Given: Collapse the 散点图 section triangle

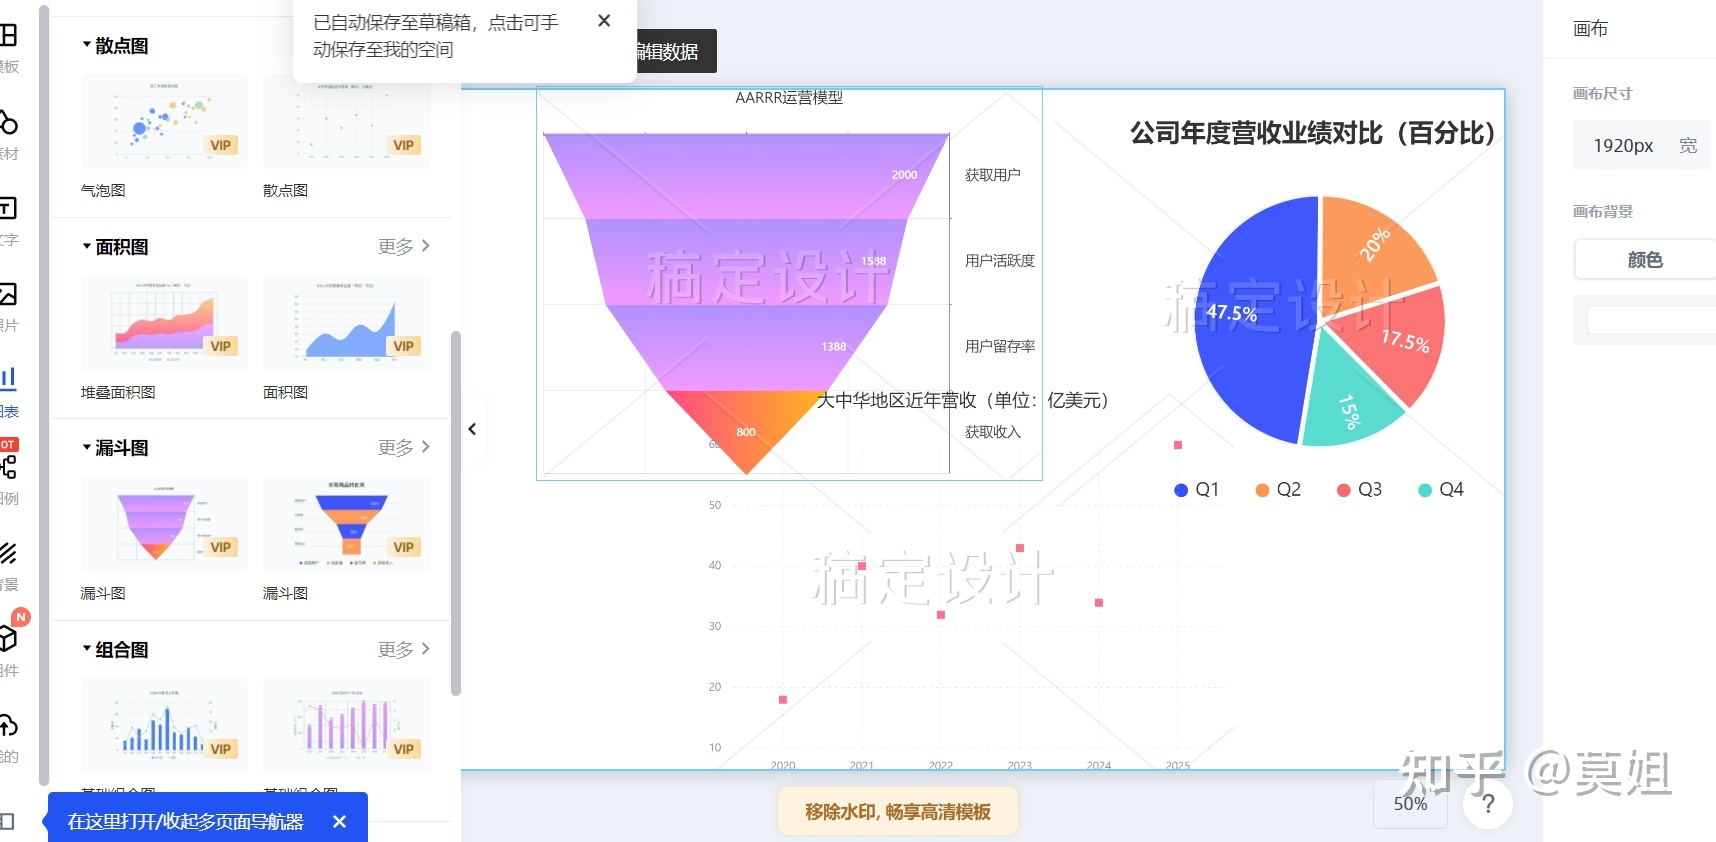Looking at the screenshot, I should click(87, 45).
